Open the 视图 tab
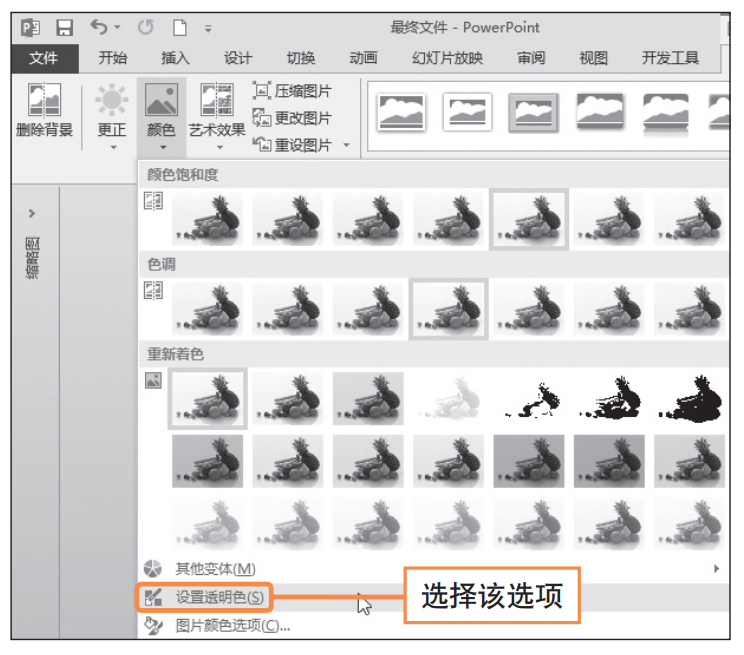Viewport: 744px width, 655px height. (594, 58)
